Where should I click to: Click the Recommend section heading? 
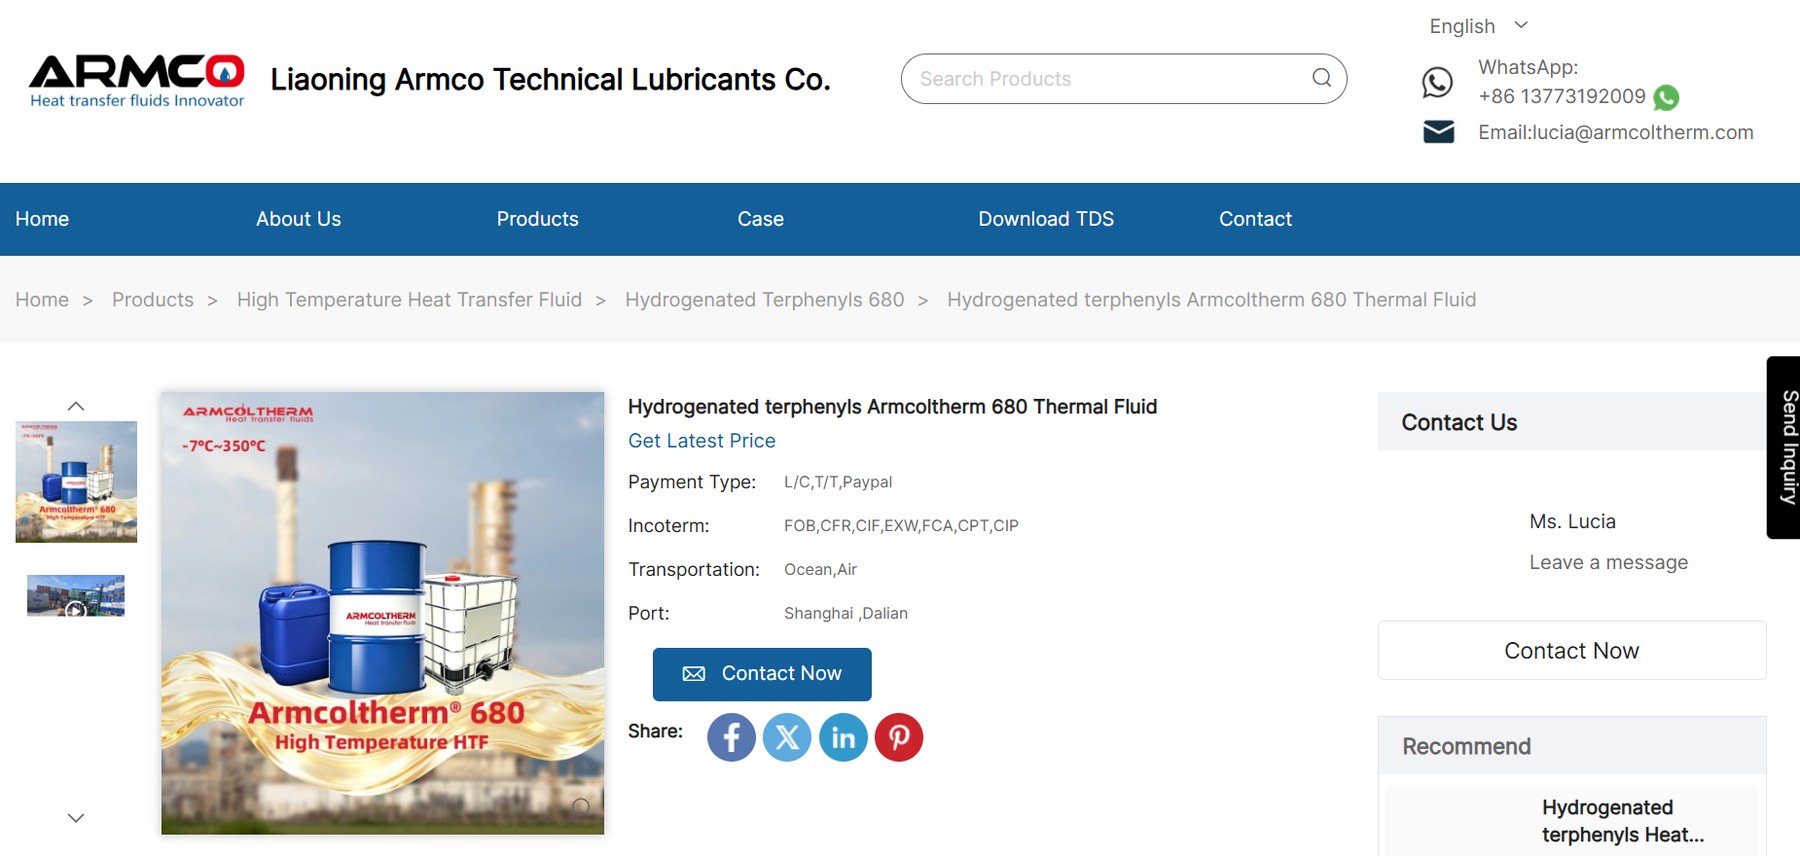coord(1466,747)
